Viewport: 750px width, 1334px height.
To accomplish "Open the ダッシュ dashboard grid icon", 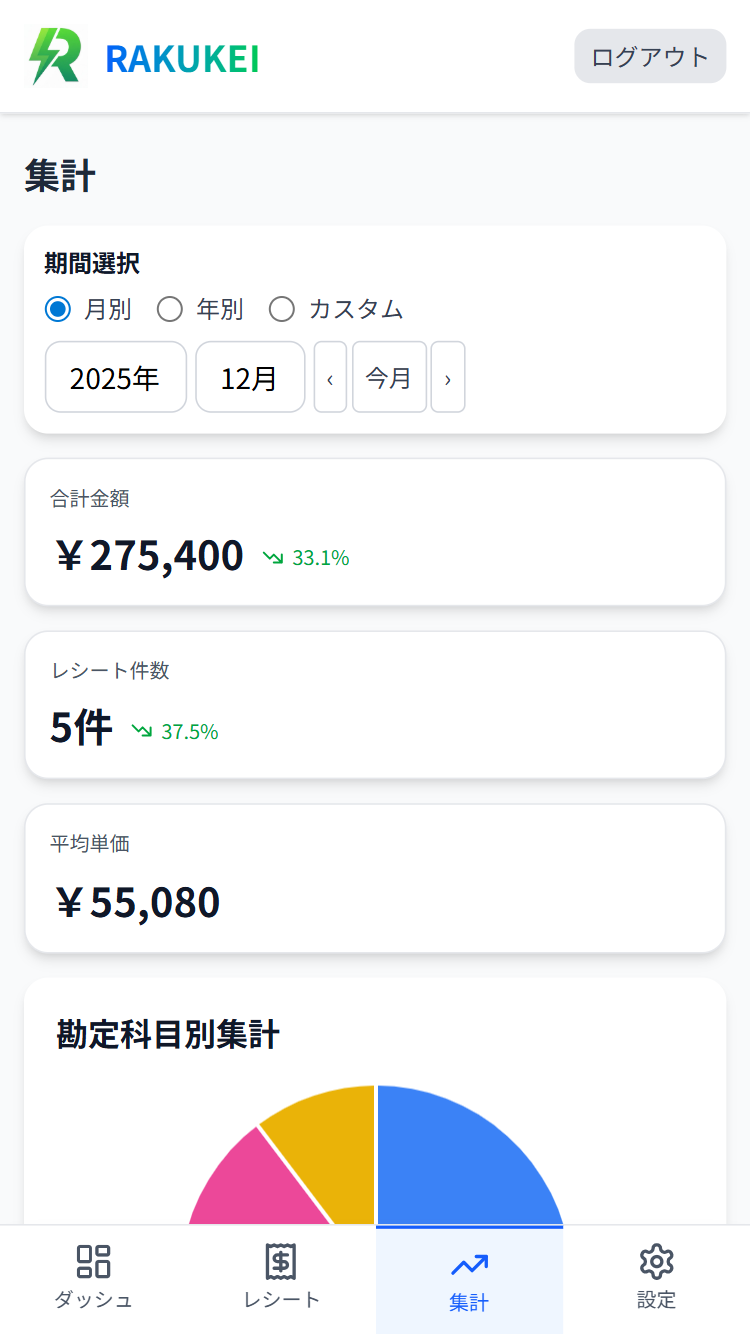I will click(94, 1260).
